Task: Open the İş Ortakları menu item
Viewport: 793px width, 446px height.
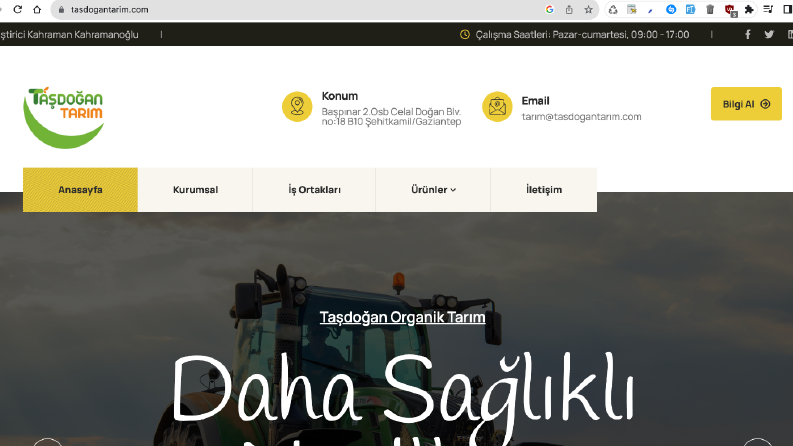Action: [x=314, y=190]
